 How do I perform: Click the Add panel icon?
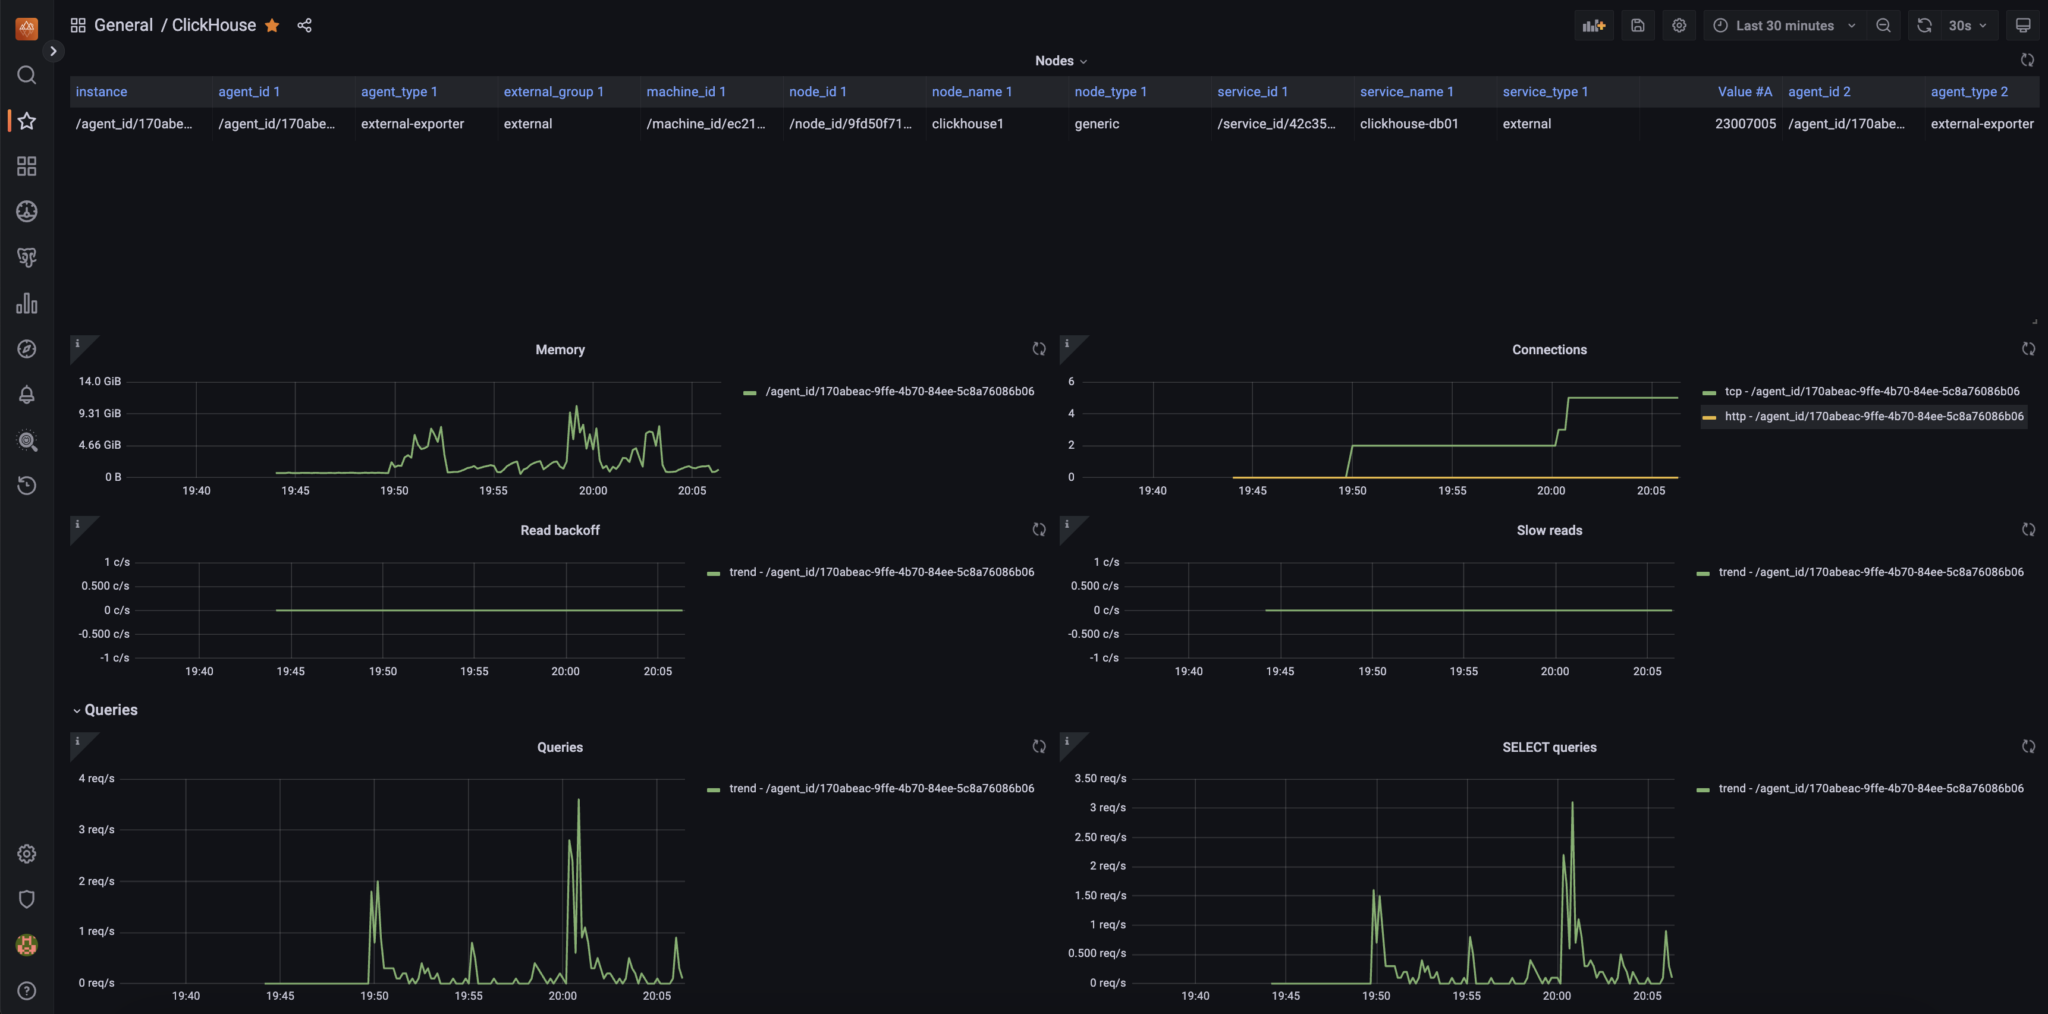pos(1594,26)
